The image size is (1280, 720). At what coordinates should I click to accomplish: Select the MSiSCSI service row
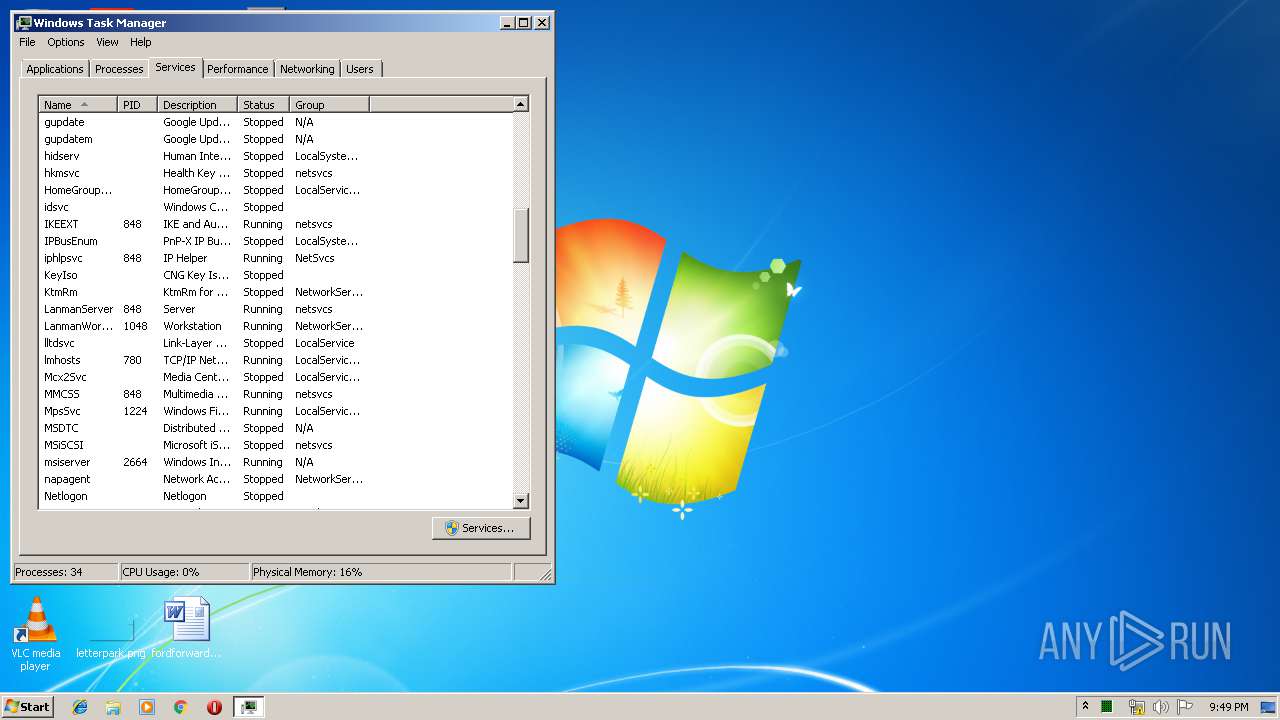click(275, 445)
